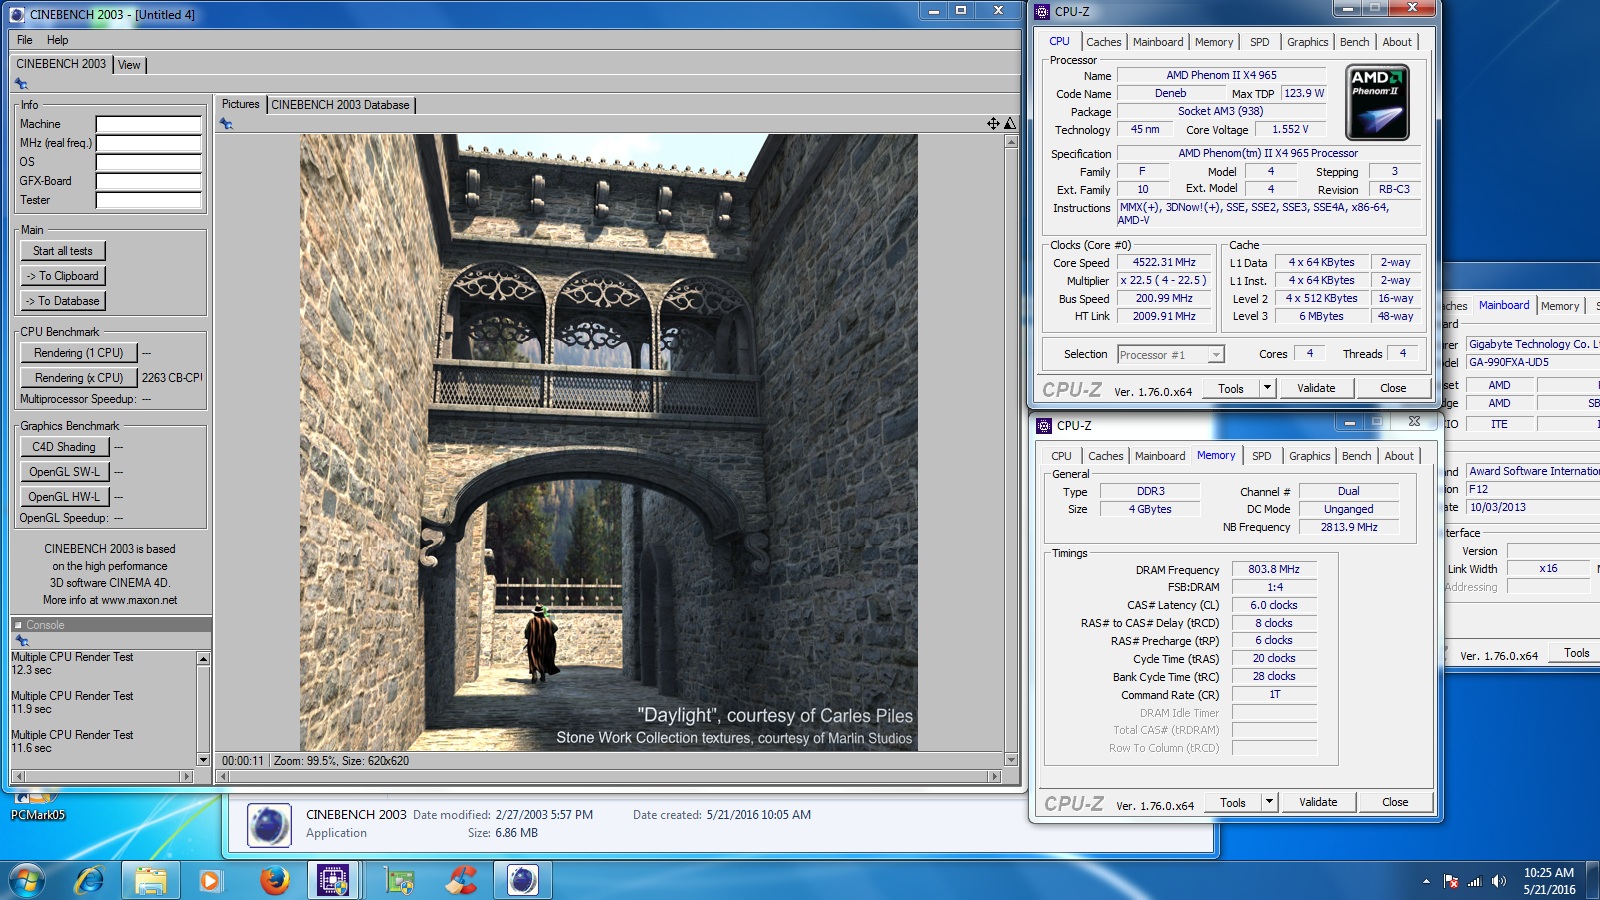Start the OpenGL SW-L benchmark
1600x900 pixels.
coord(64,472)
